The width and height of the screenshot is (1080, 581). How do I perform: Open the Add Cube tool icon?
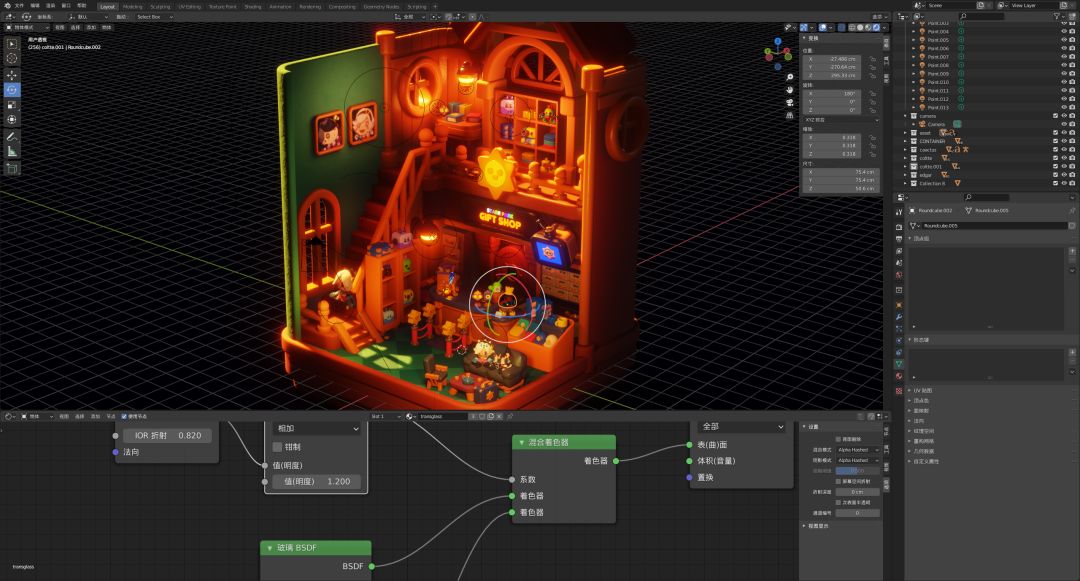pos(12,169)
